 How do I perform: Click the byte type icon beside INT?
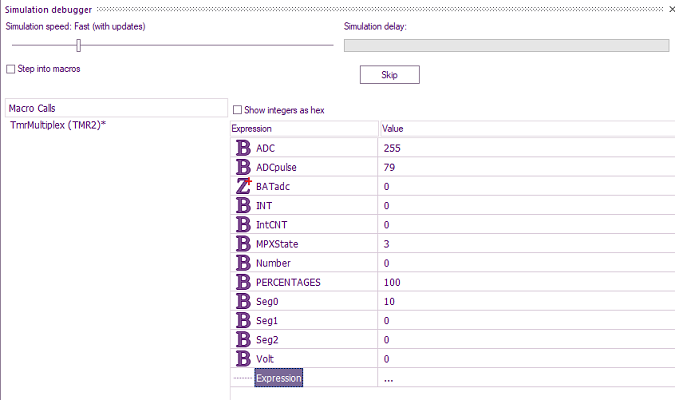(x=243, y=205)
